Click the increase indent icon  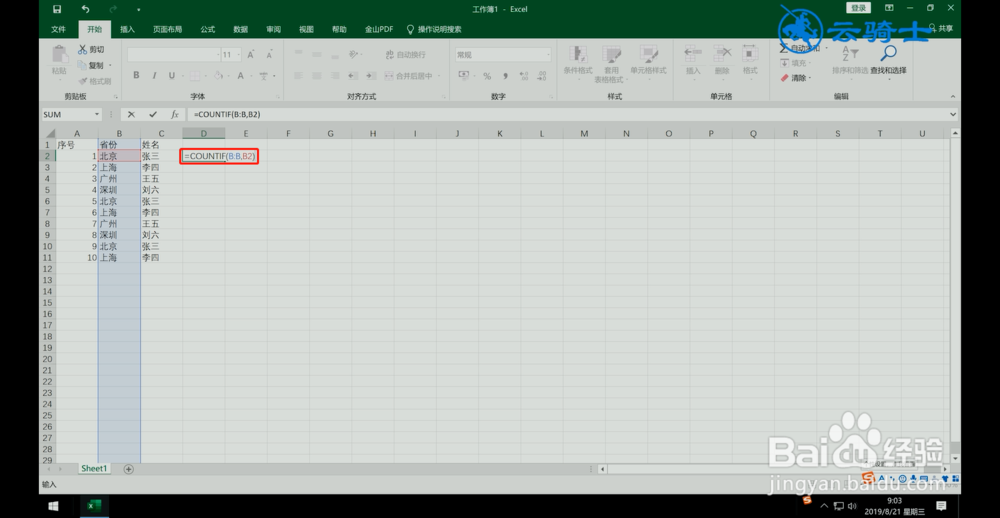coord(371,76)
